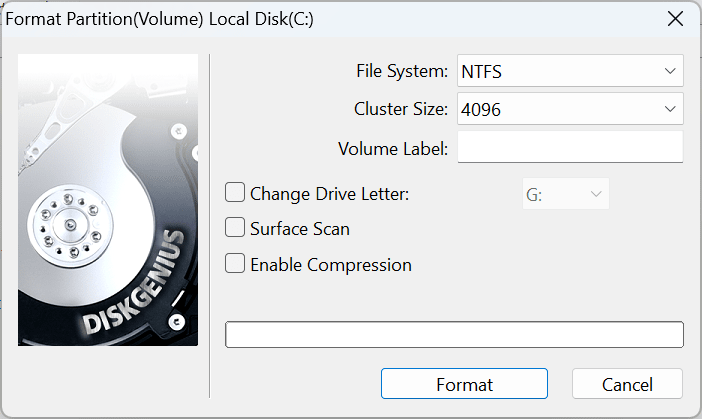702x419 pixels.
Task: Click into the Volume Label text field
Action: [x=569, y=147]
